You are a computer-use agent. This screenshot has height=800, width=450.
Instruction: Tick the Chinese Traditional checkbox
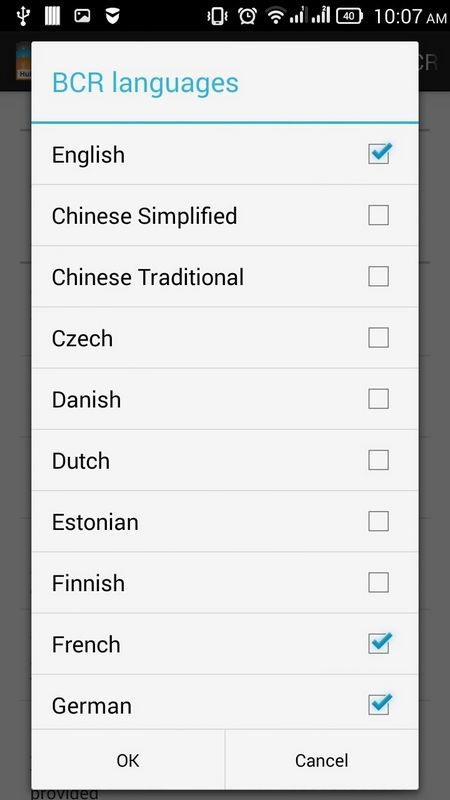(379, 277)
